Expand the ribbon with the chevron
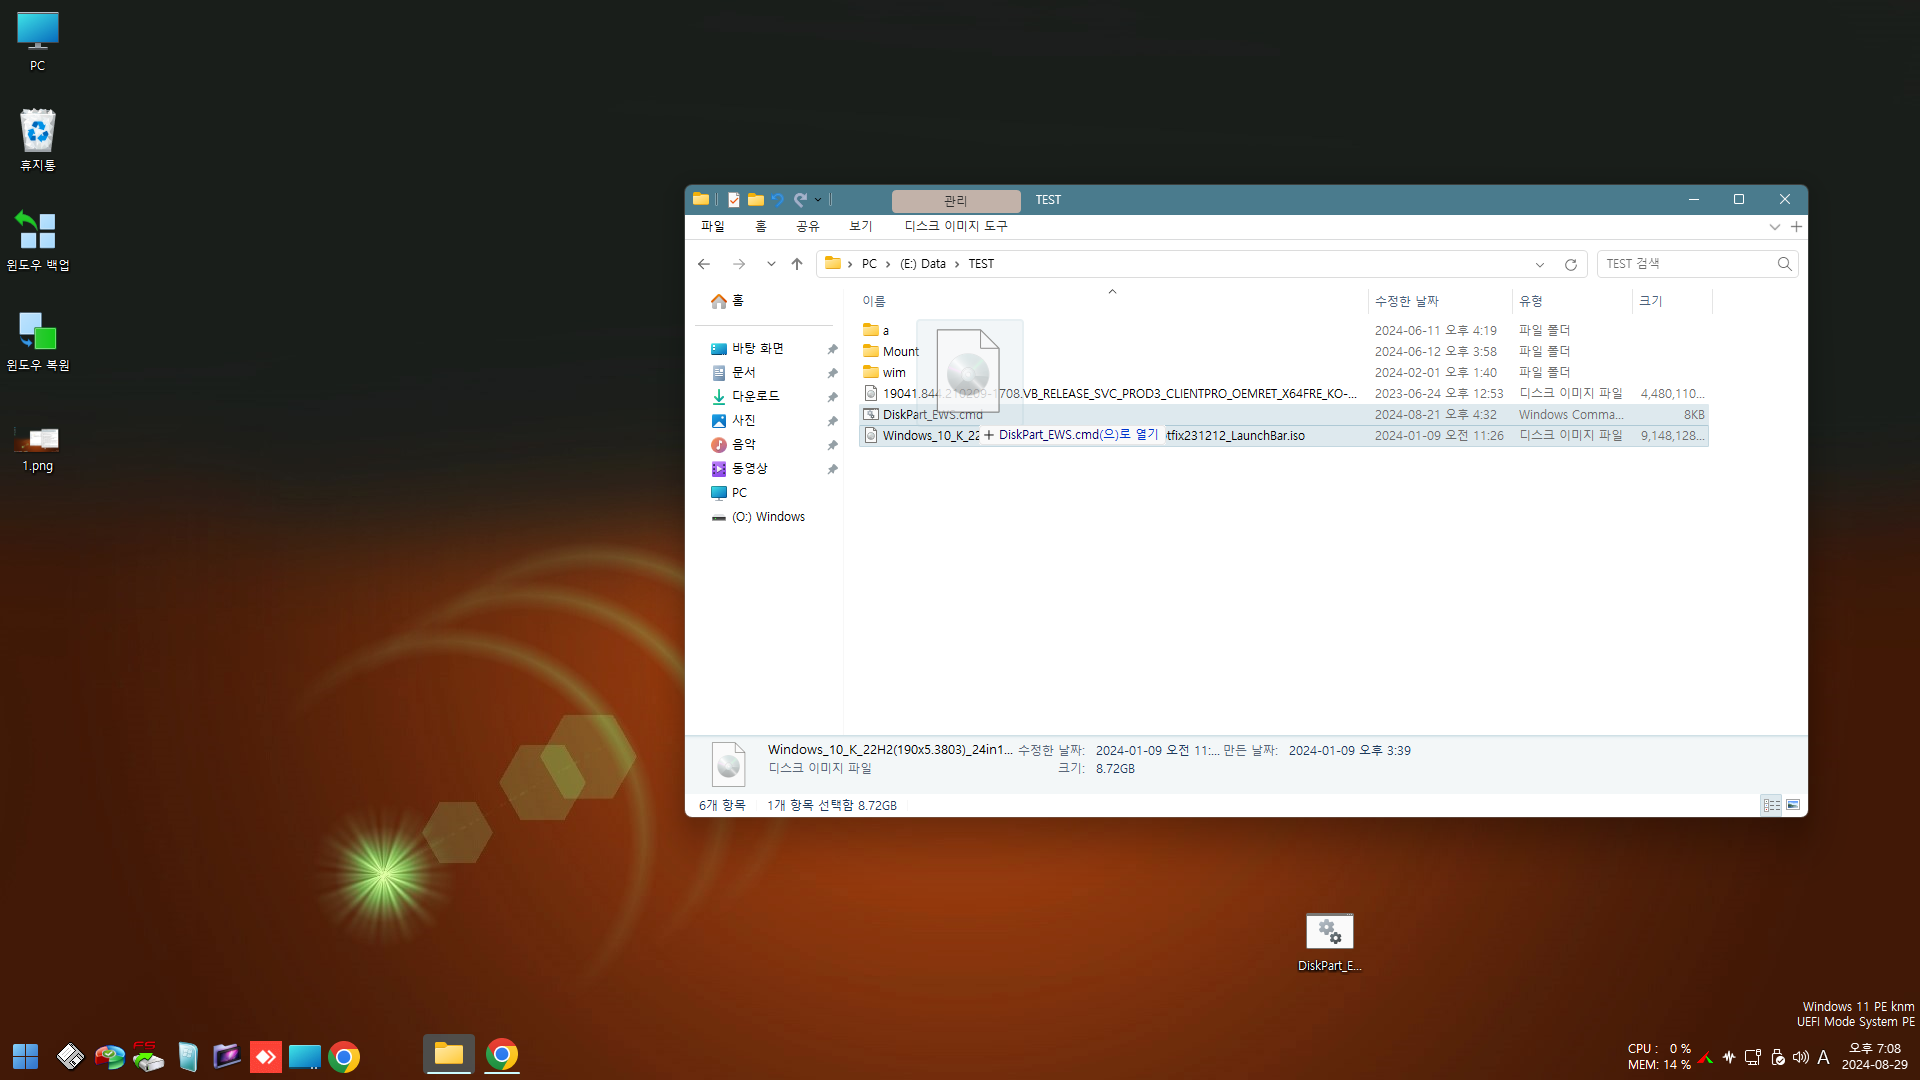 (x=1775, y=227)
